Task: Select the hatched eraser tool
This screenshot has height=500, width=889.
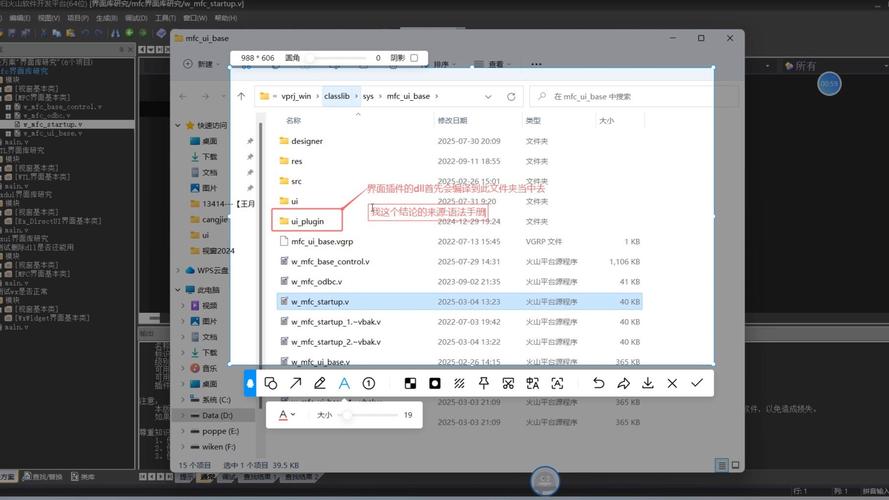Action: [x=459, y=384]
